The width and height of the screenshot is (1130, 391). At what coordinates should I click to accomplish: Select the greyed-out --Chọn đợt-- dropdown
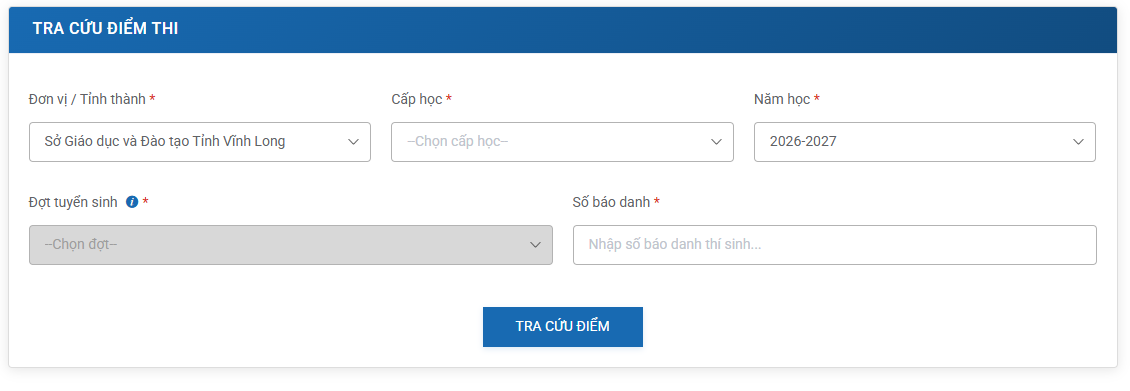290,245
